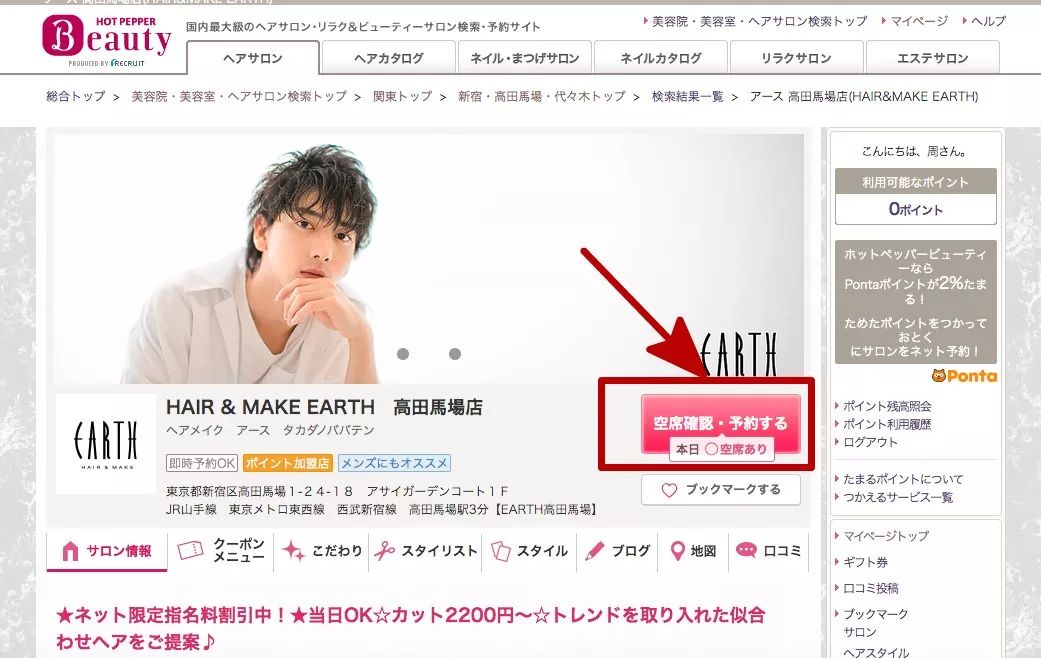Click the Hot Pepper Beauty logo
Viewport: 1041px width, 658px height.
[x=106, y=41]
